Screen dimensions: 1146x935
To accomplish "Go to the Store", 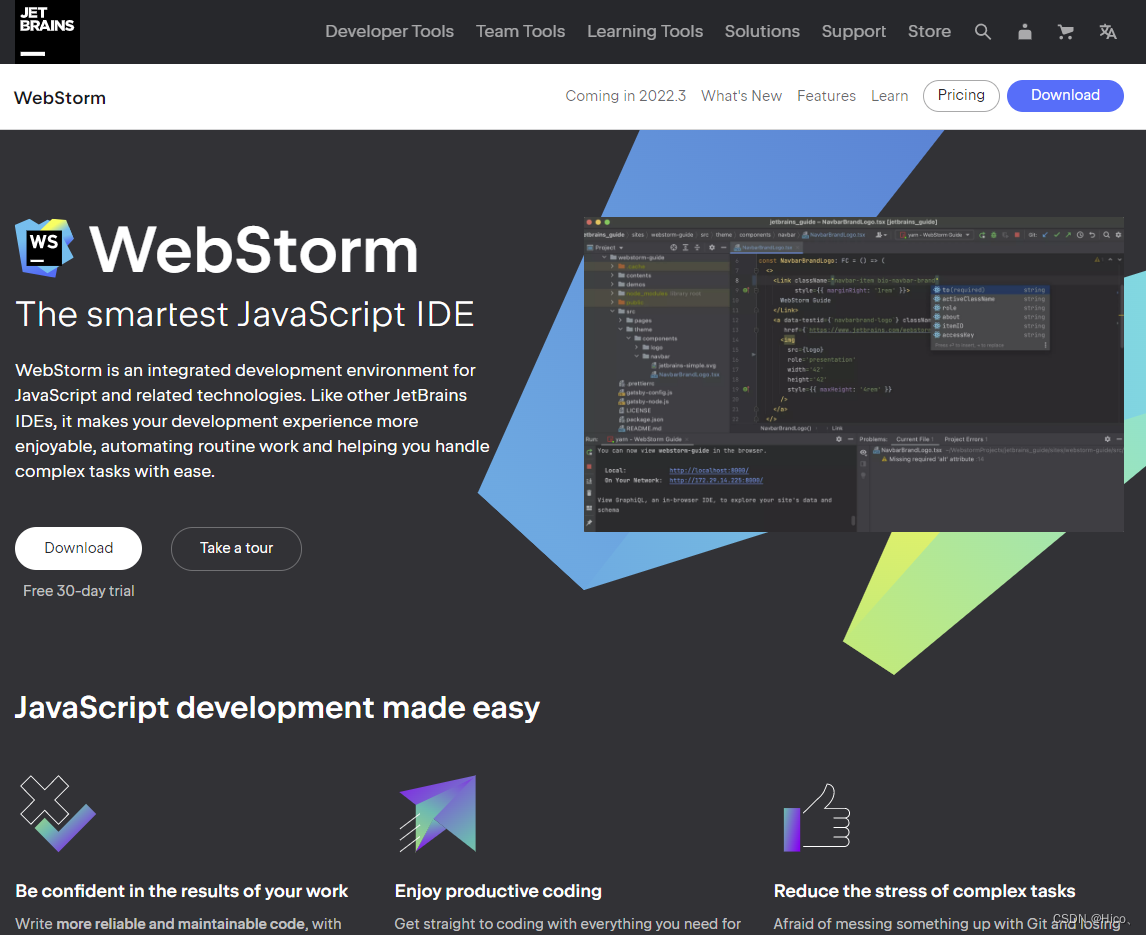I will [929, 31].
